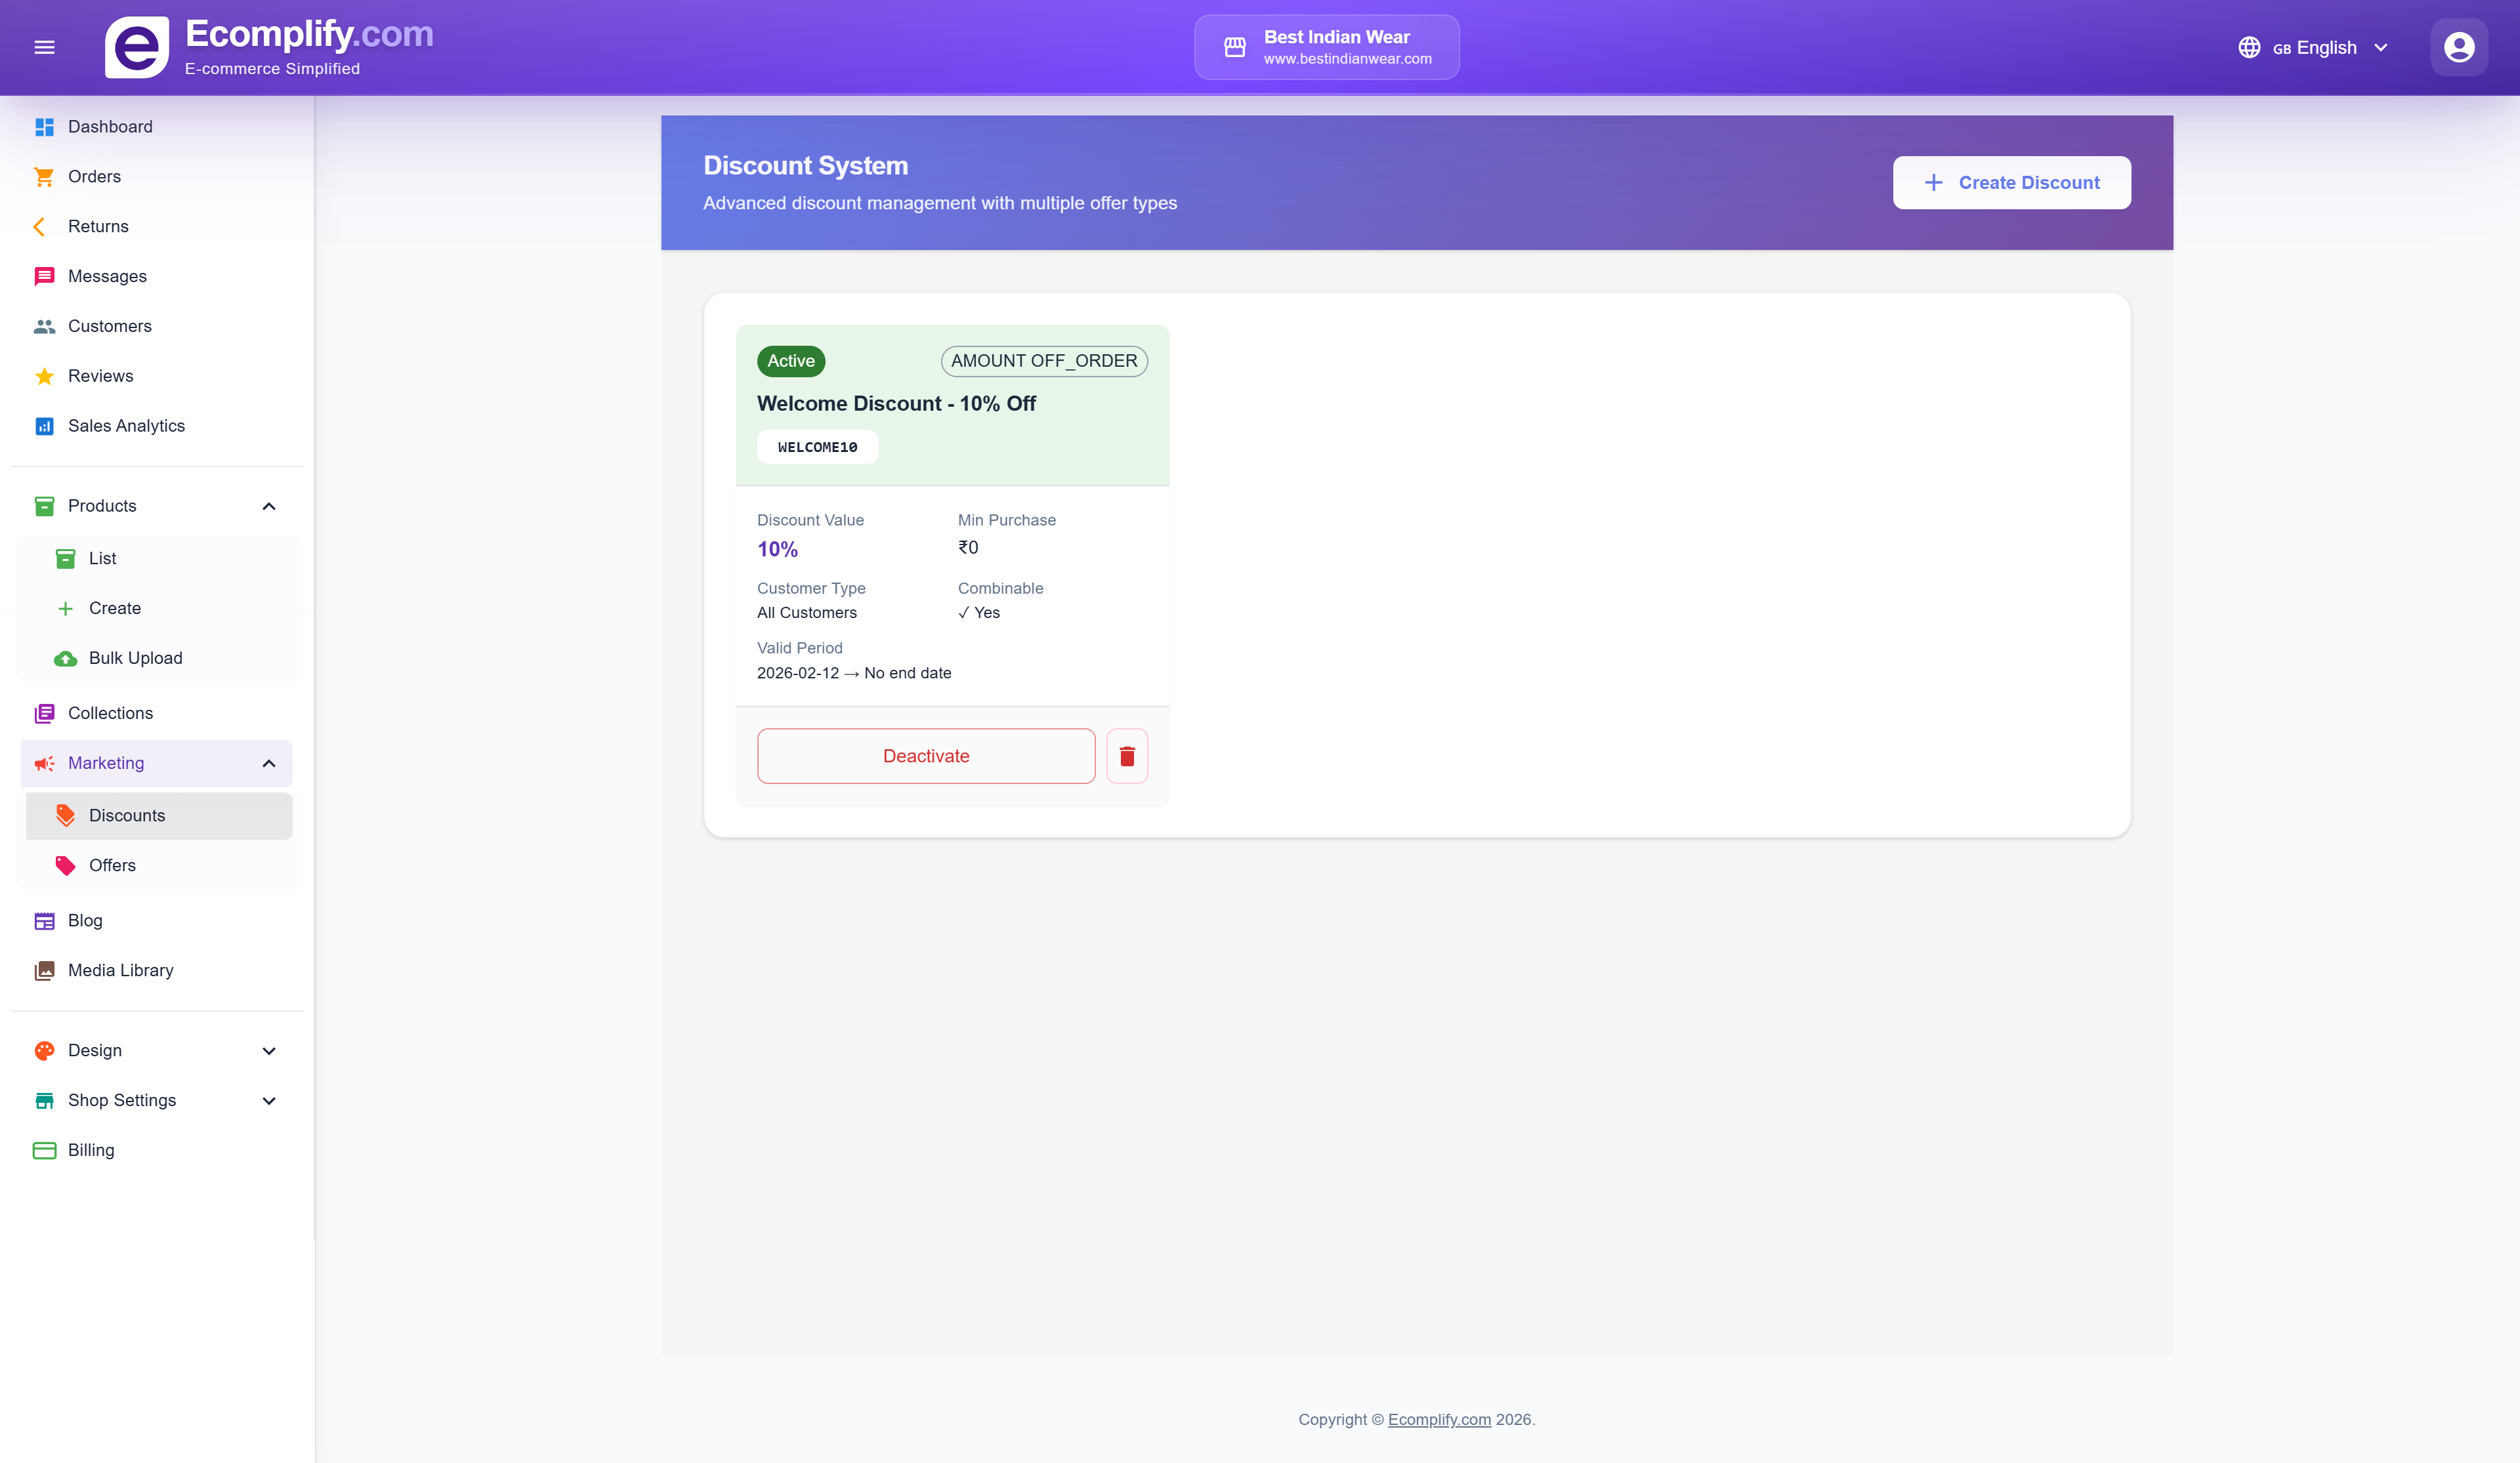Expand the Shop Settings section
This screenshot has height=1463, width=2520.
[268, 1100]
